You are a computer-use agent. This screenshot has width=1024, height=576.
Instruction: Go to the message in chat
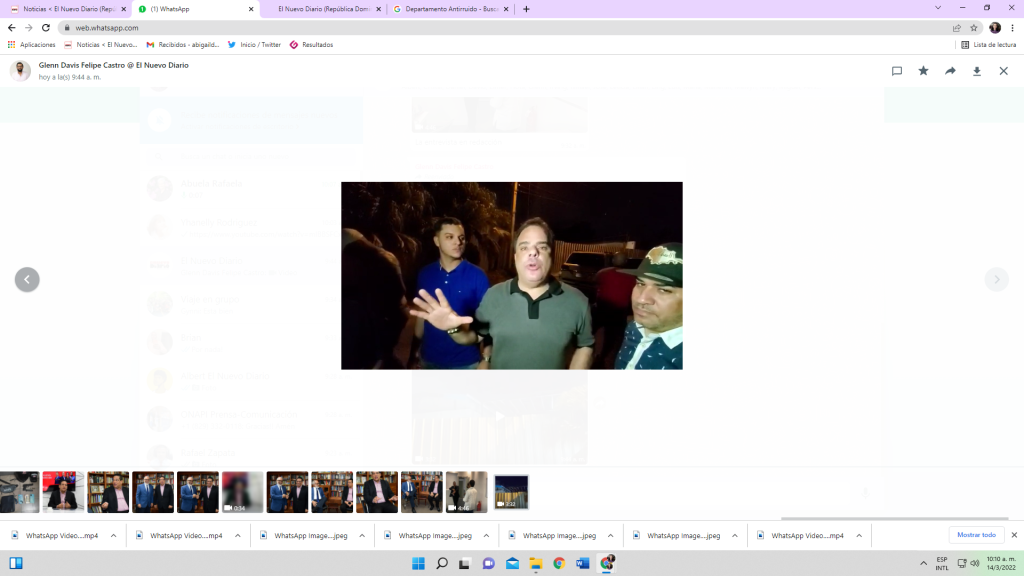click(x=897, y=71)
